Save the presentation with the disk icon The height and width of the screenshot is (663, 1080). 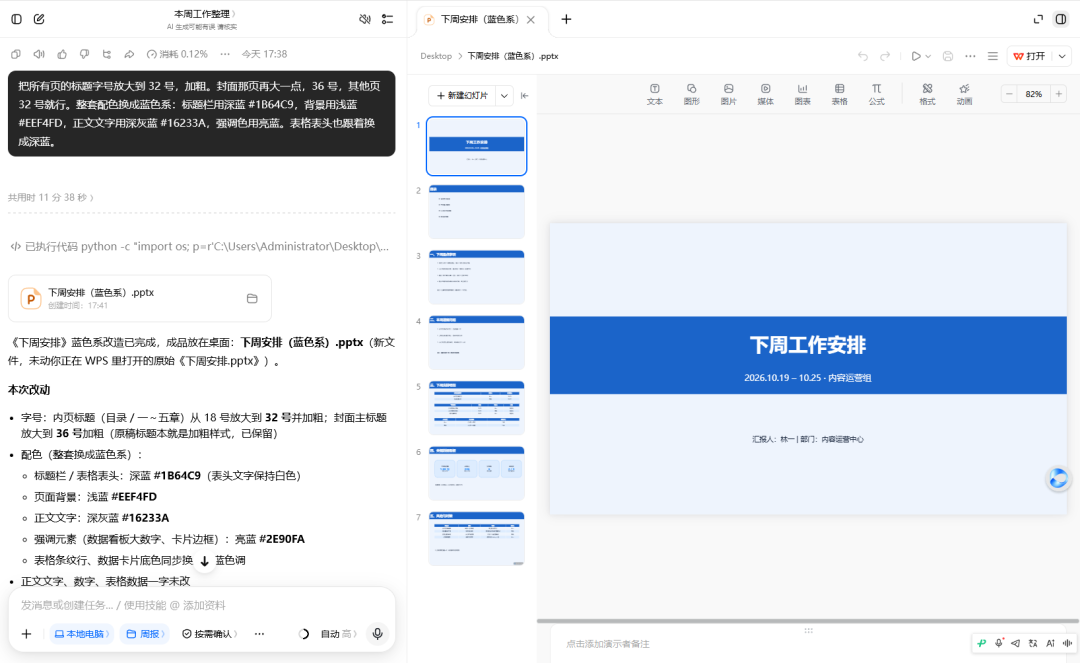(x=948, y=56)
